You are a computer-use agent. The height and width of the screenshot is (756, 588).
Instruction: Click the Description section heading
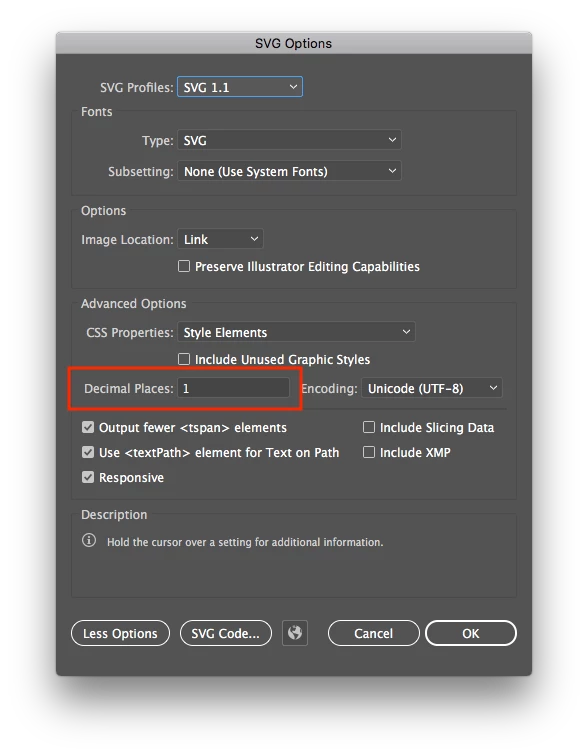click(114, 514)
